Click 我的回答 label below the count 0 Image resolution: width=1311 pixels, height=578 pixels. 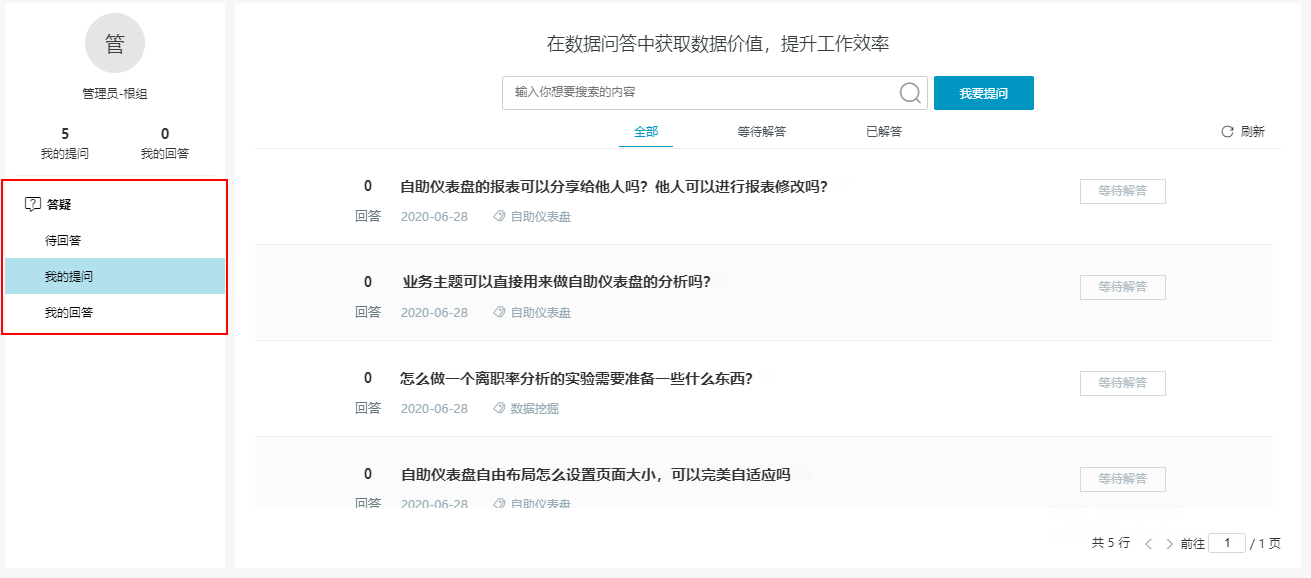165,153
